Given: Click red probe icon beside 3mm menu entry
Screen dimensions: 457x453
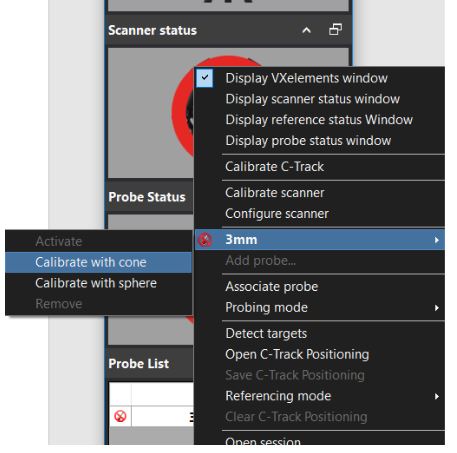Looking at the screenshot, I should [x=205, y=240].
